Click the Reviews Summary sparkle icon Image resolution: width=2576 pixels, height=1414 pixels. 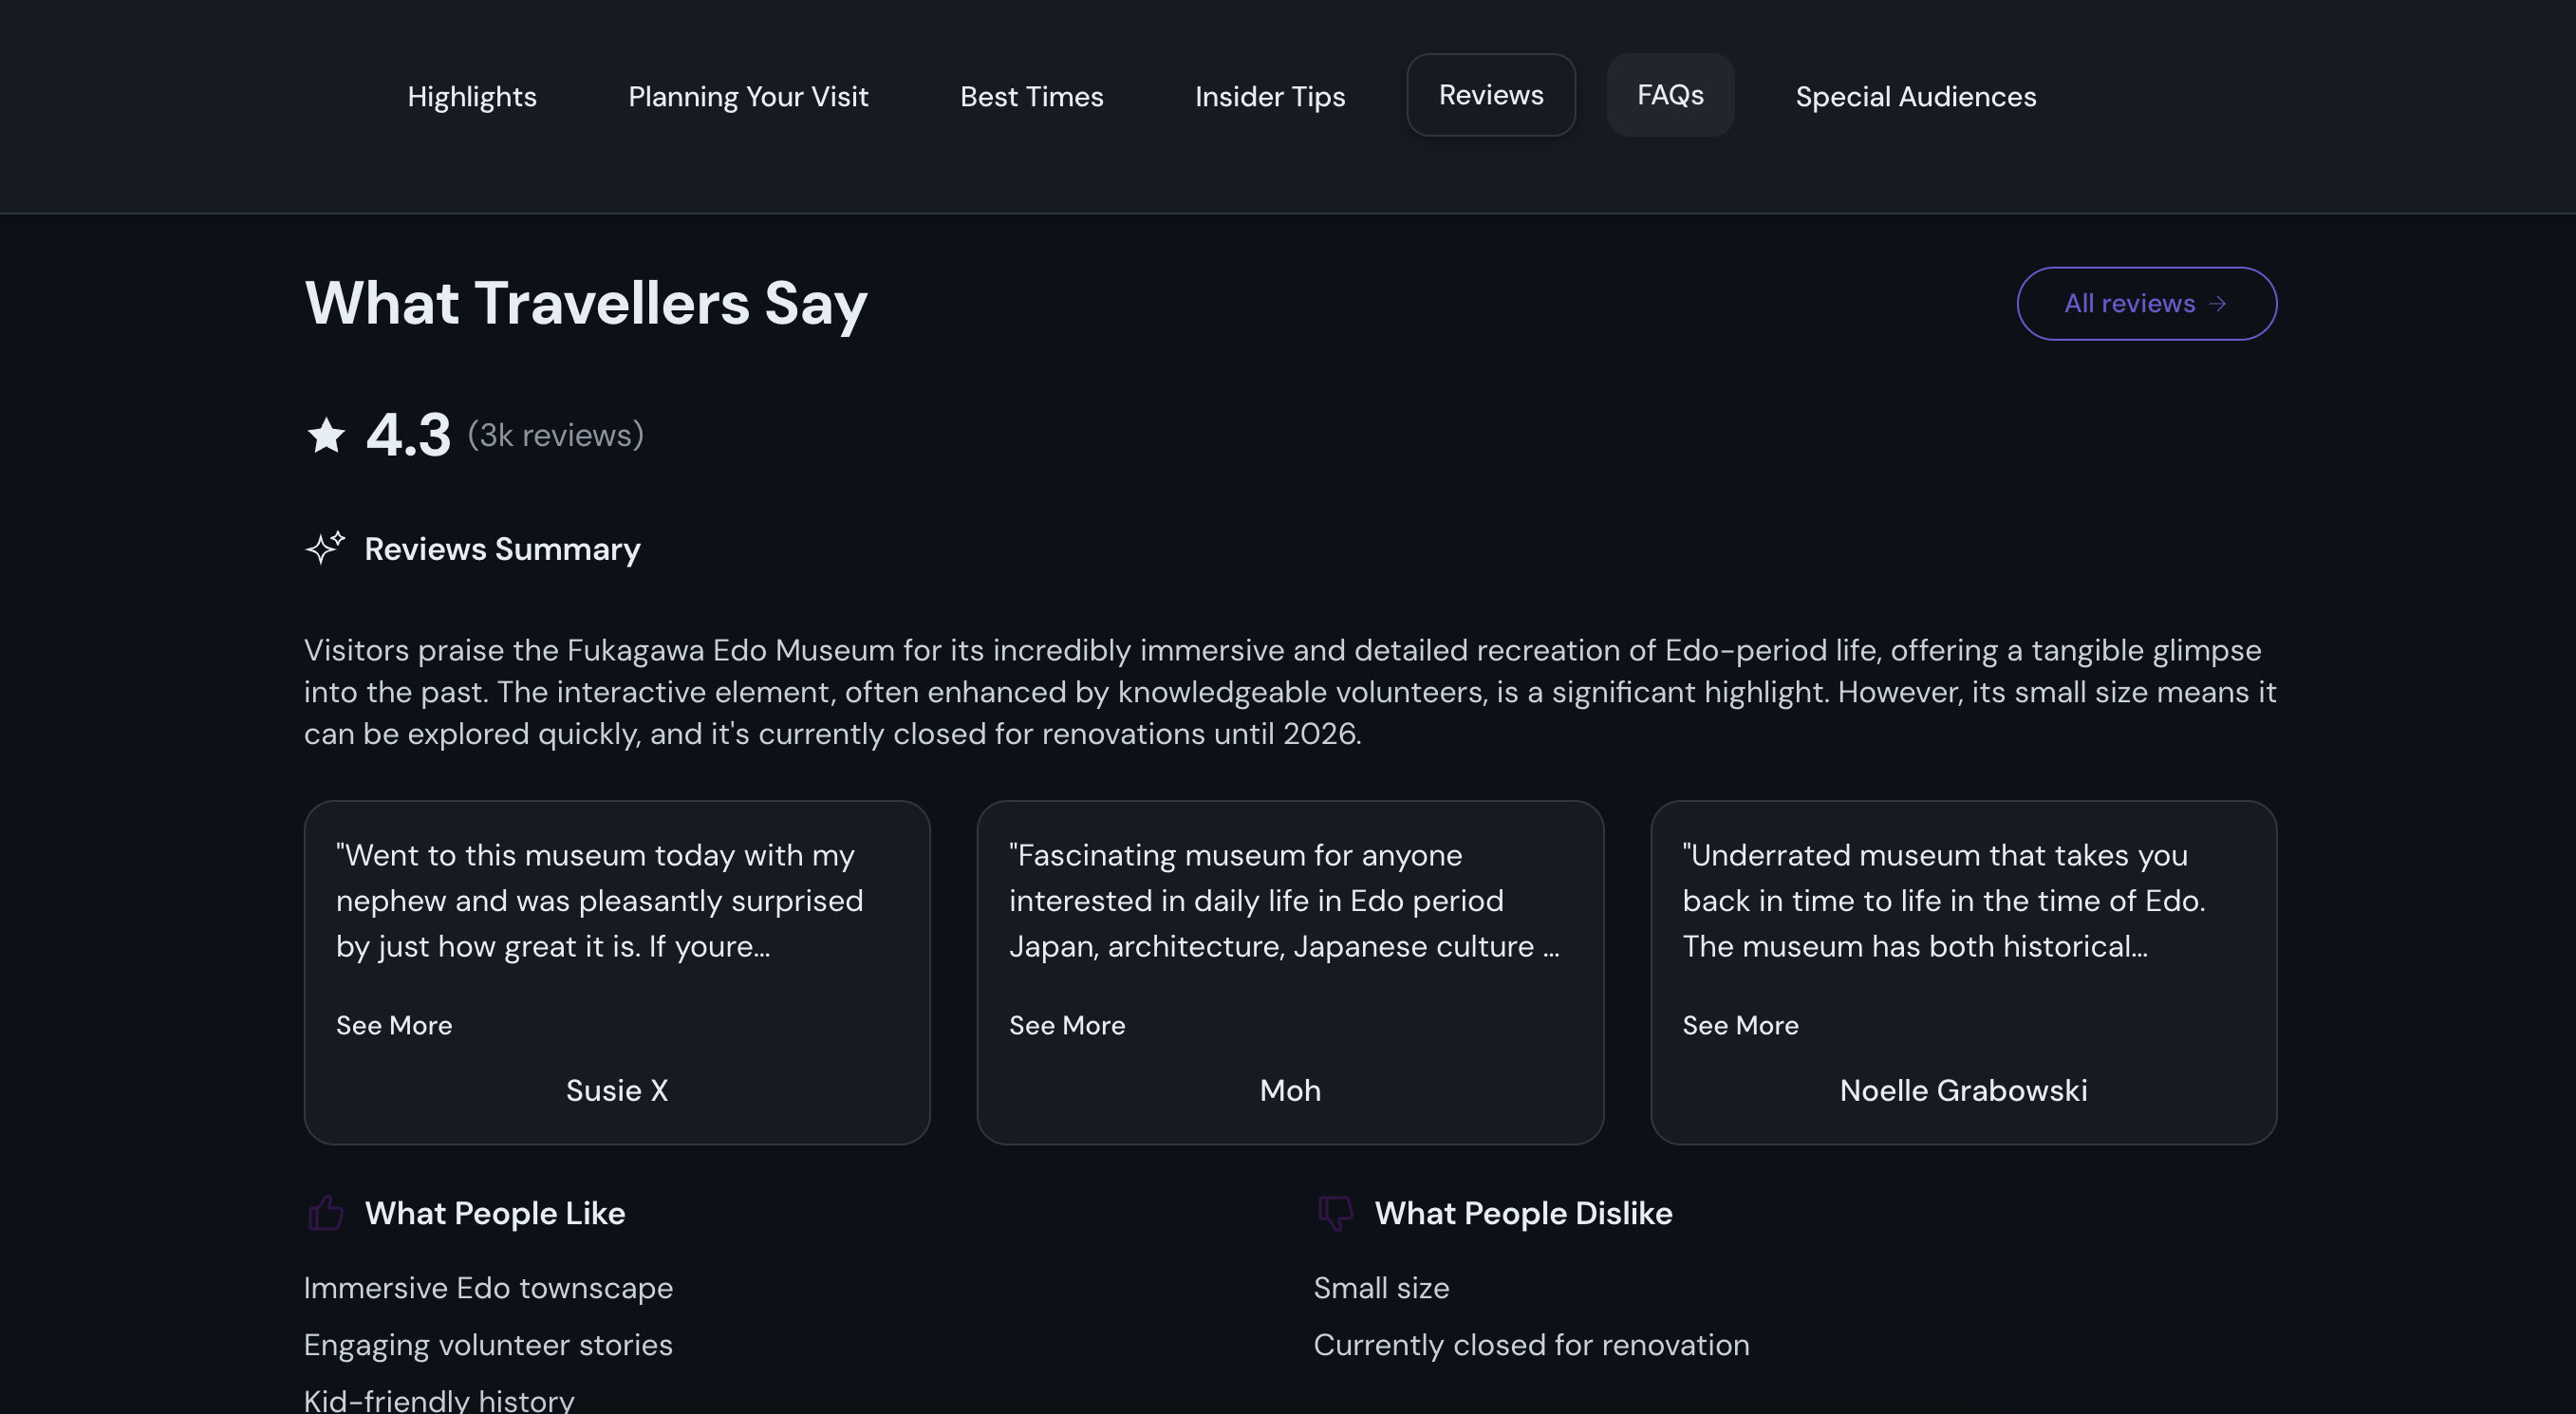tap(325, 548)
